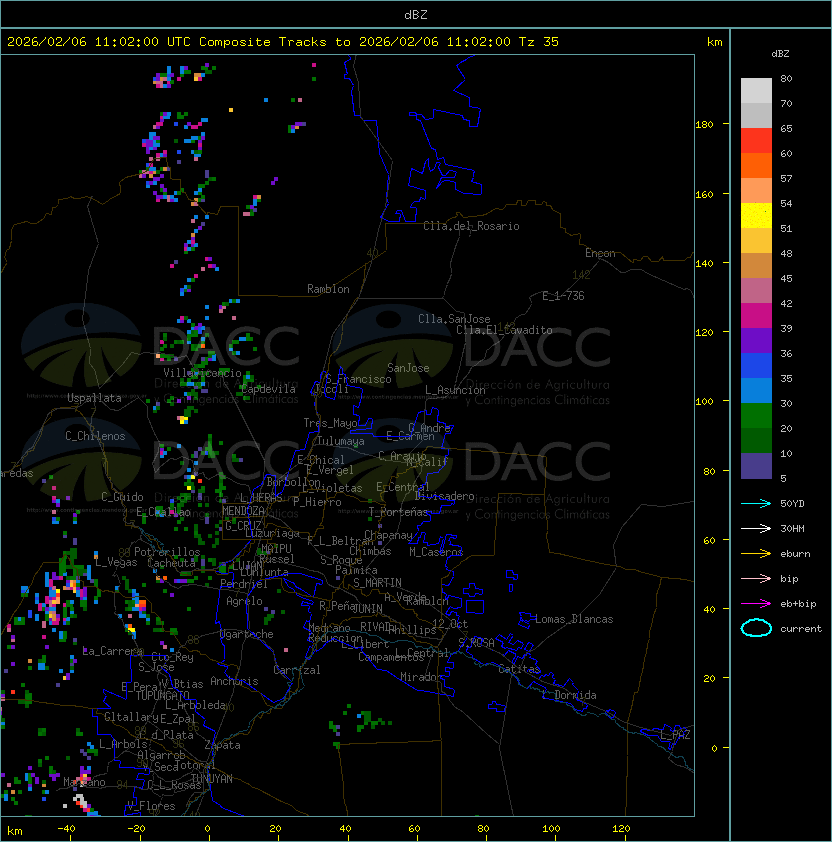Screen dimensions: 832x842
Task: Pick the light gray top legend swatch
Action: (x=756, y=91)
